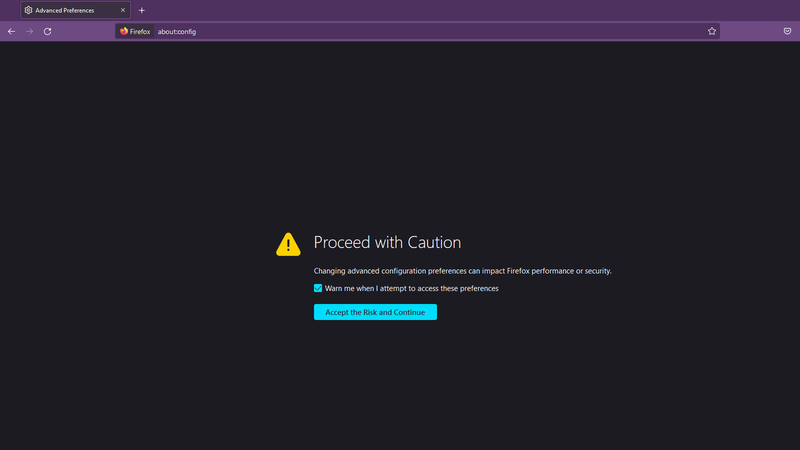Focus the about:config address field
800x450 pixels.
pos(400,31)
